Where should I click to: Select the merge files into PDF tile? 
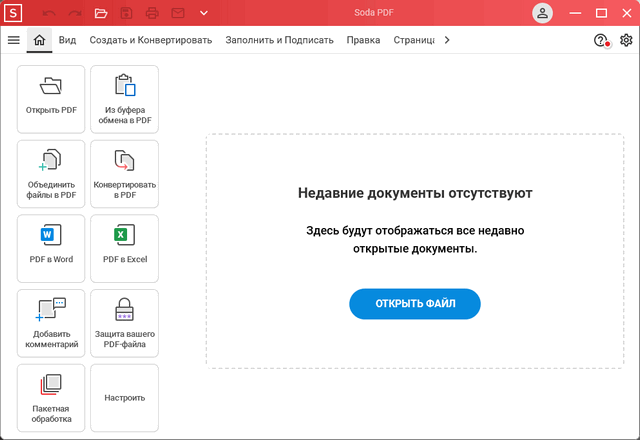pos(51,173)
